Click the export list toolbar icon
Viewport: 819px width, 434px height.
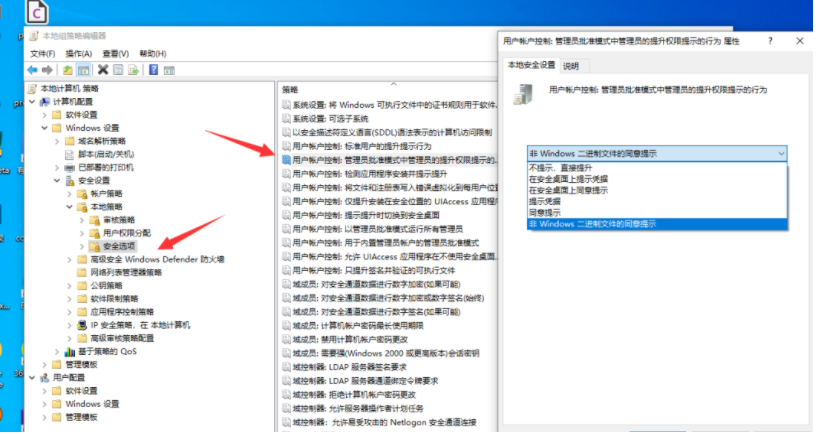pos(133,70)
